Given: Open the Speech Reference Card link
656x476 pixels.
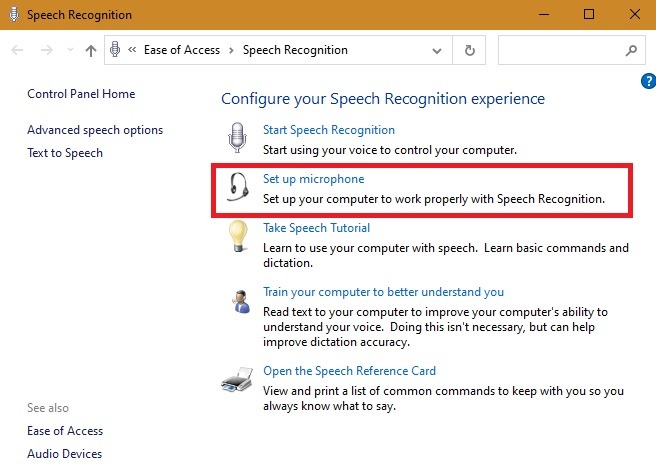Looking at the screenshot, I should point(349,371).
